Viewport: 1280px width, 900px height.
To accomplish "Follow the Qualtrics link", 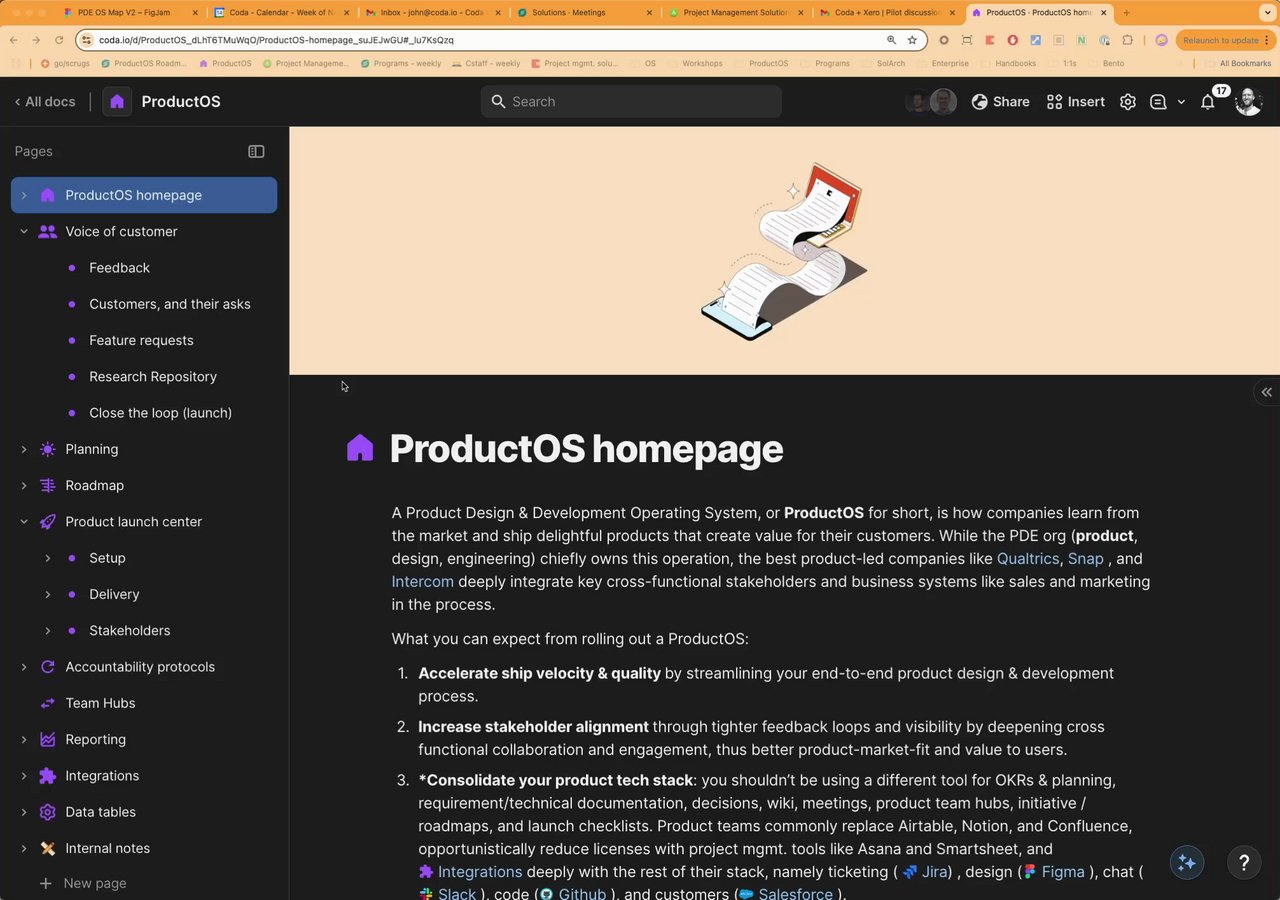I will click(1028, 558).
